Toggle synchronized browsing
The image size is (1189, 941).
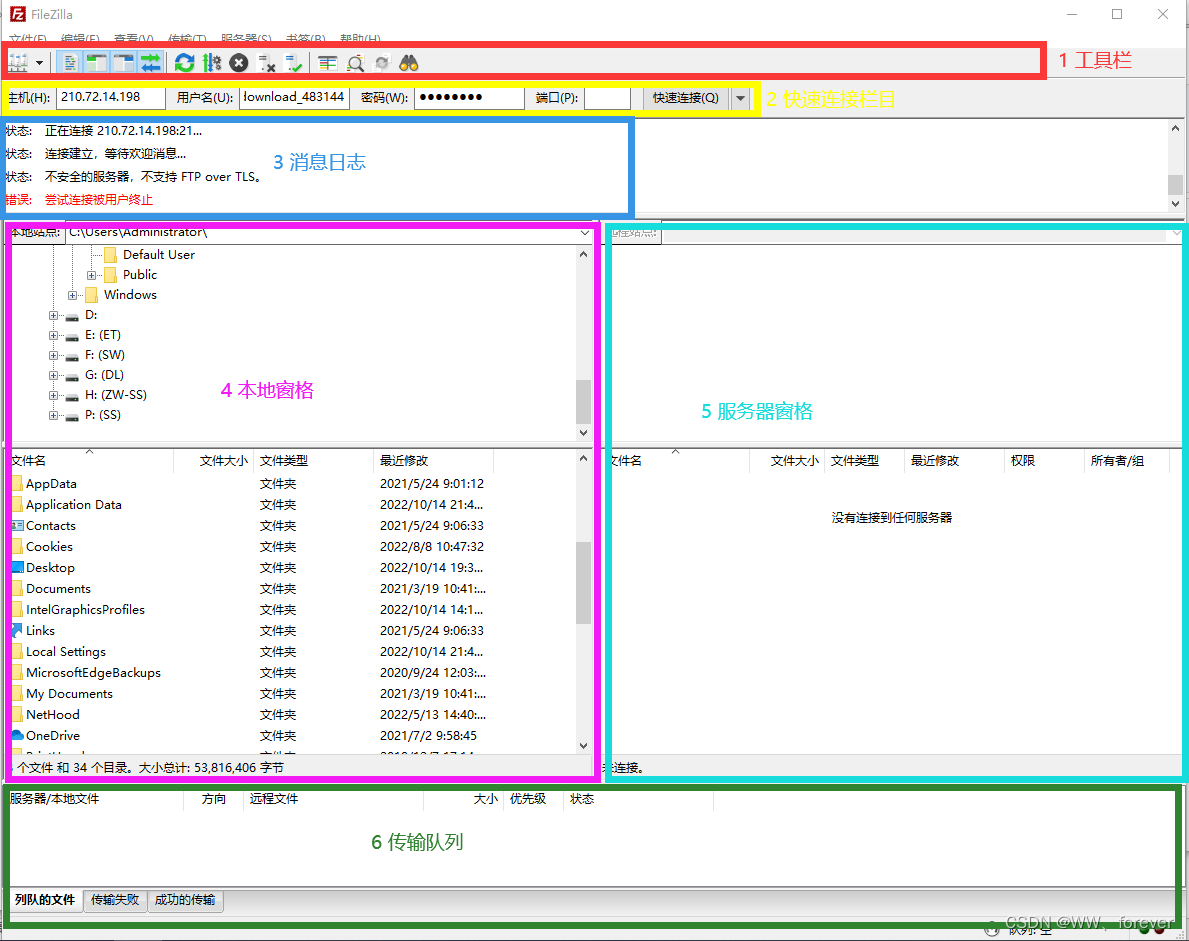click(382, 62)
